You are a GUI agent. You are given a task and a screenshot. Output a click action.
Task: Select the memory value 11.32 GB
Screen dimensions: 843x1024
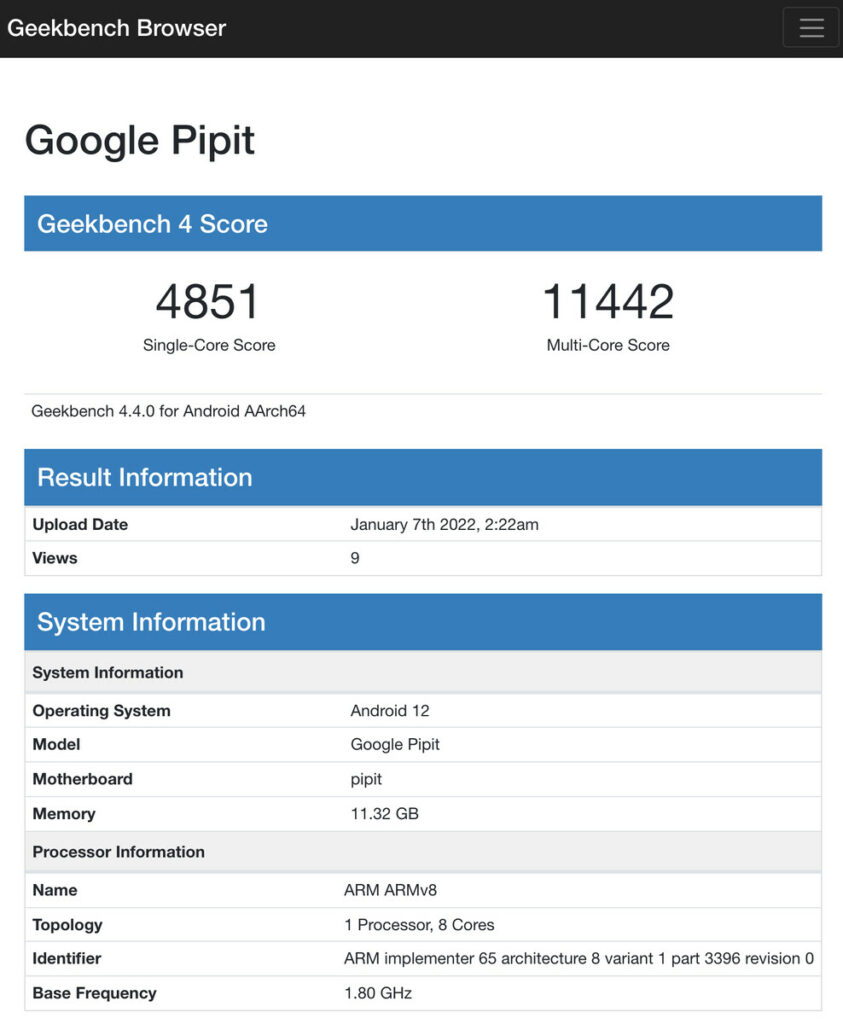pos(385,814)
